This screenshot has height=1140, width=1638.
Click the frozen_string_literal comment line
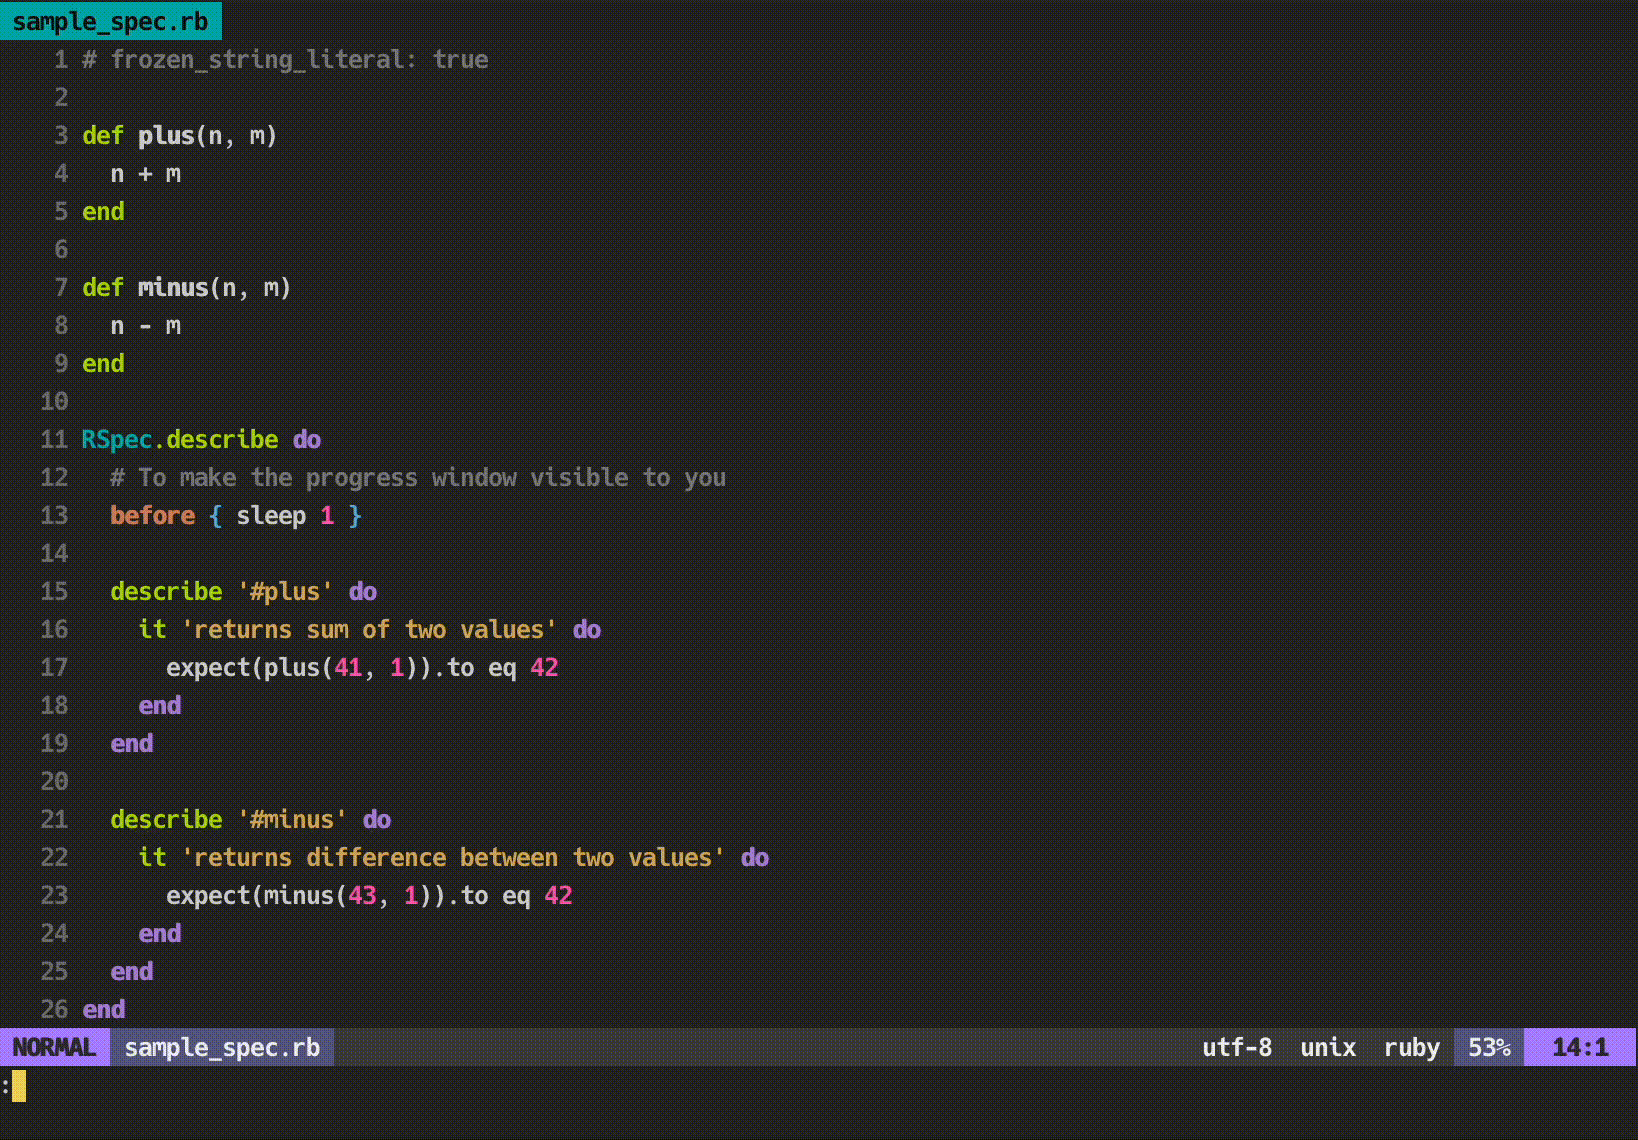[285, 59]
